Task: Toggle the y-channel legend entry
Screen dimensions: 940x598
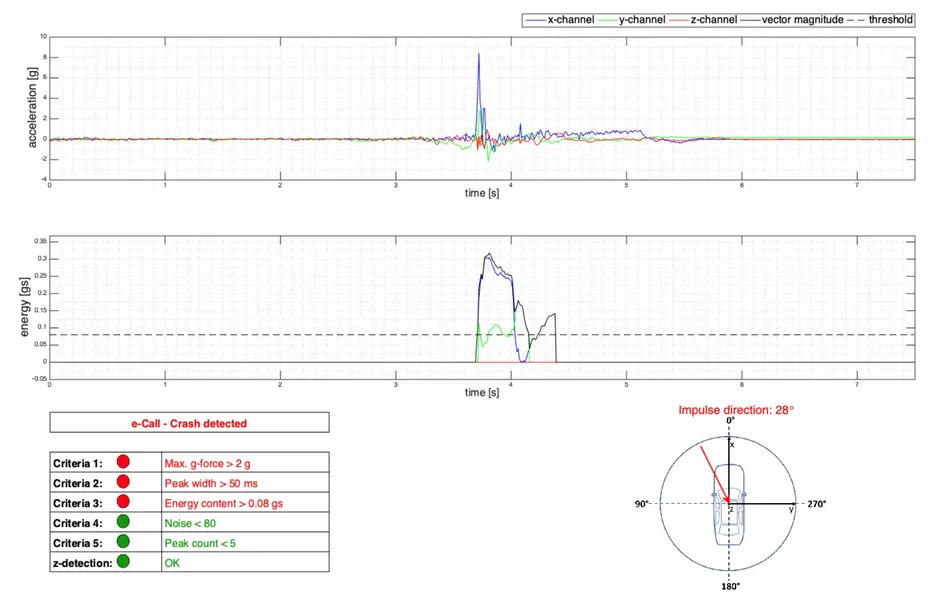Action: point(634,20)
